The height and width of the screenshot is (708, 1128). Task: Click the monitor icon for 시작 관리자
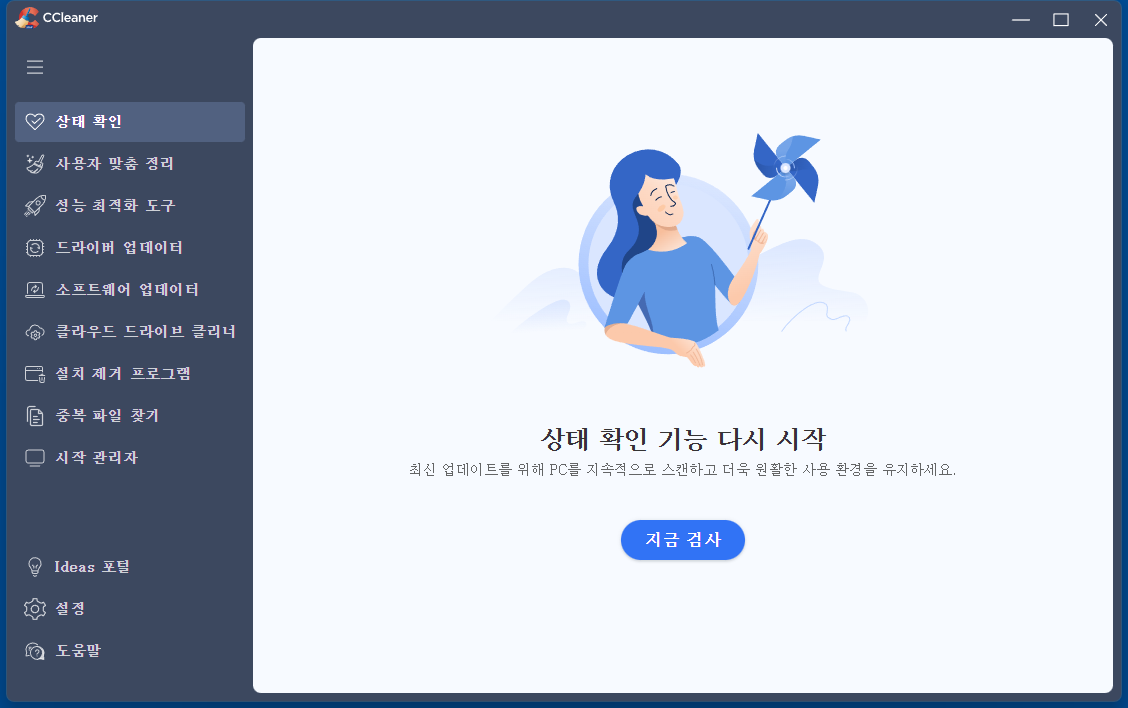coord(35,458)
